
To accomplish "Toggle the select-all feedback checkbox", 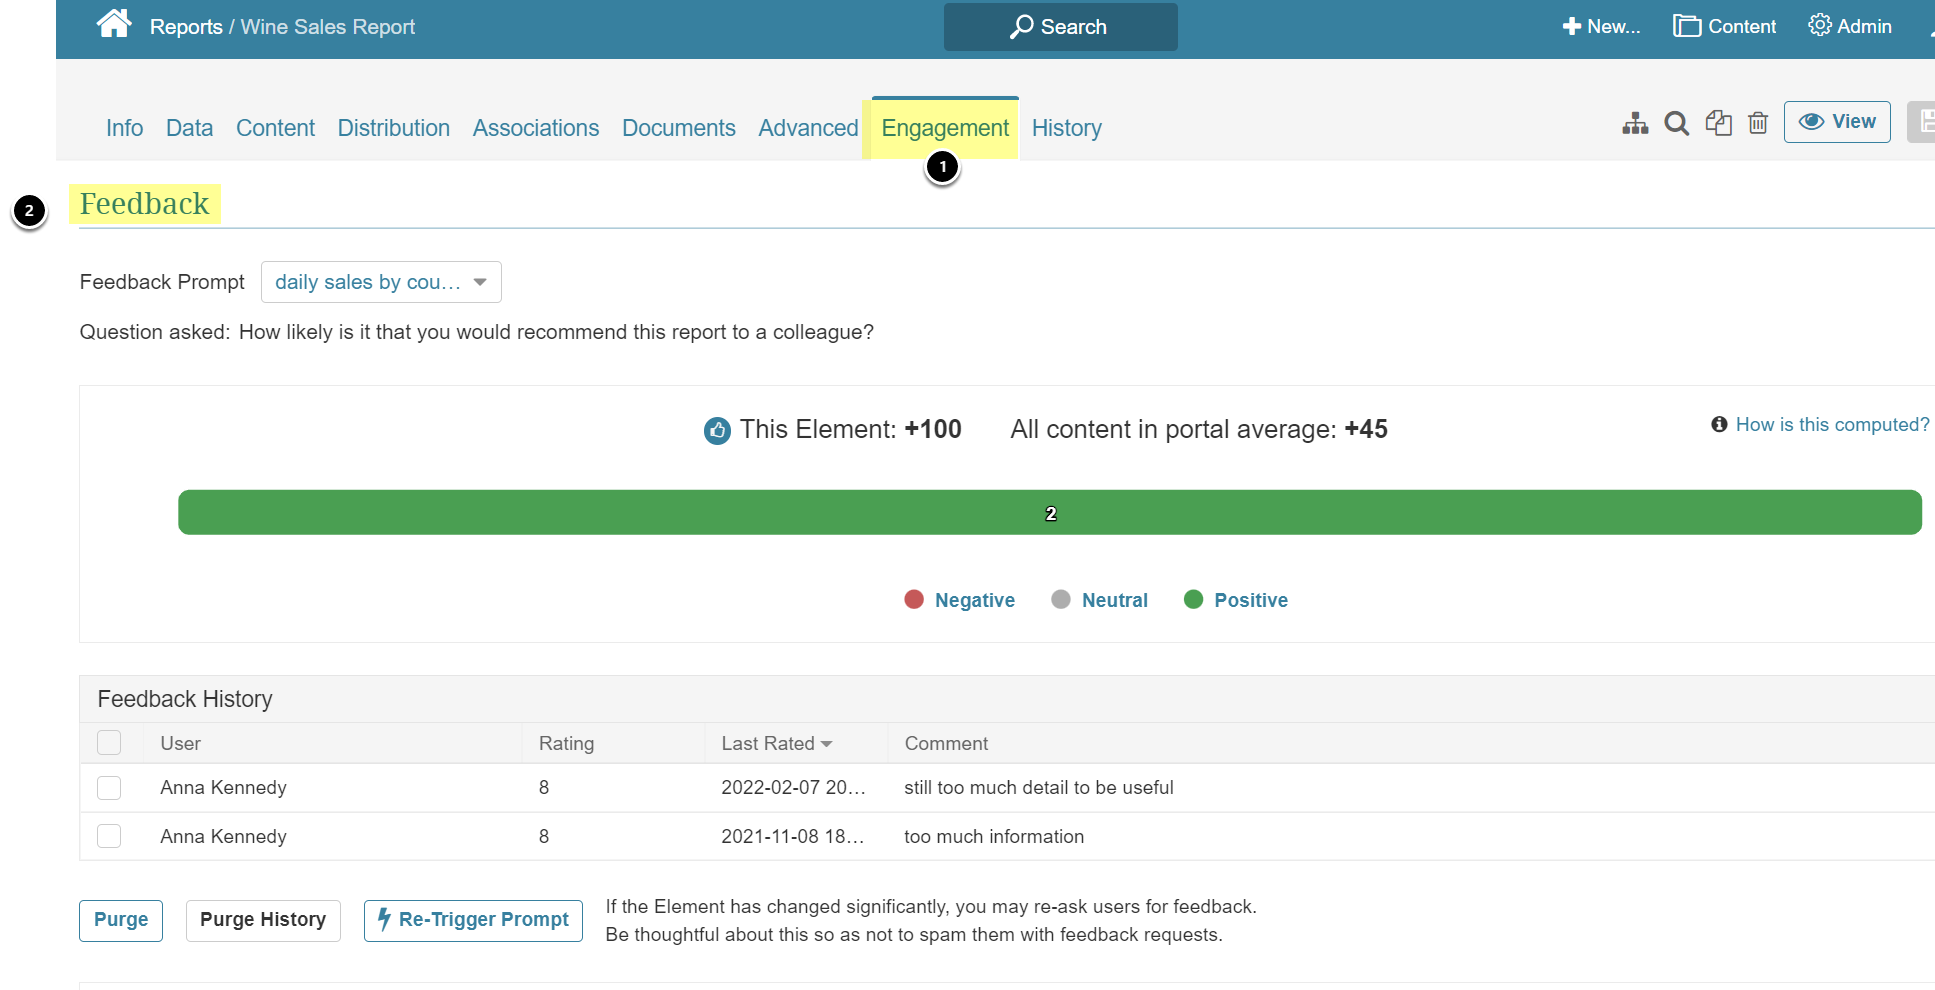I will (x=109, y=743).
